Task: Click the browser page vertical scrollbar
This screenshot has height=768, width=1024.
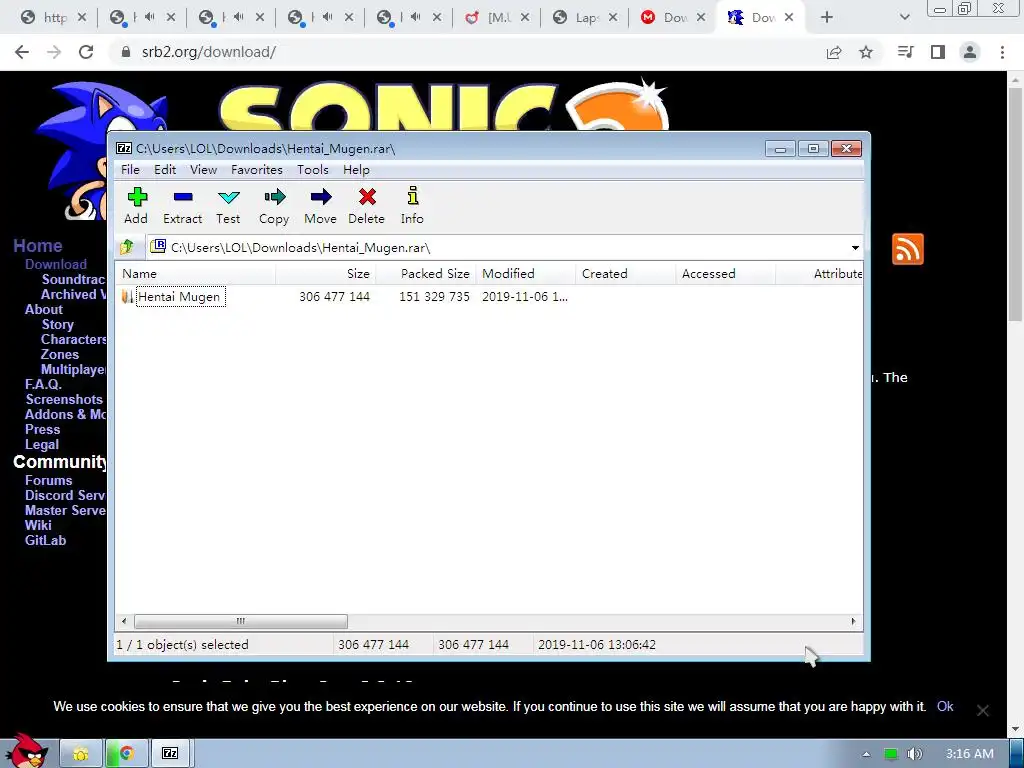Action: point(1015,202)
